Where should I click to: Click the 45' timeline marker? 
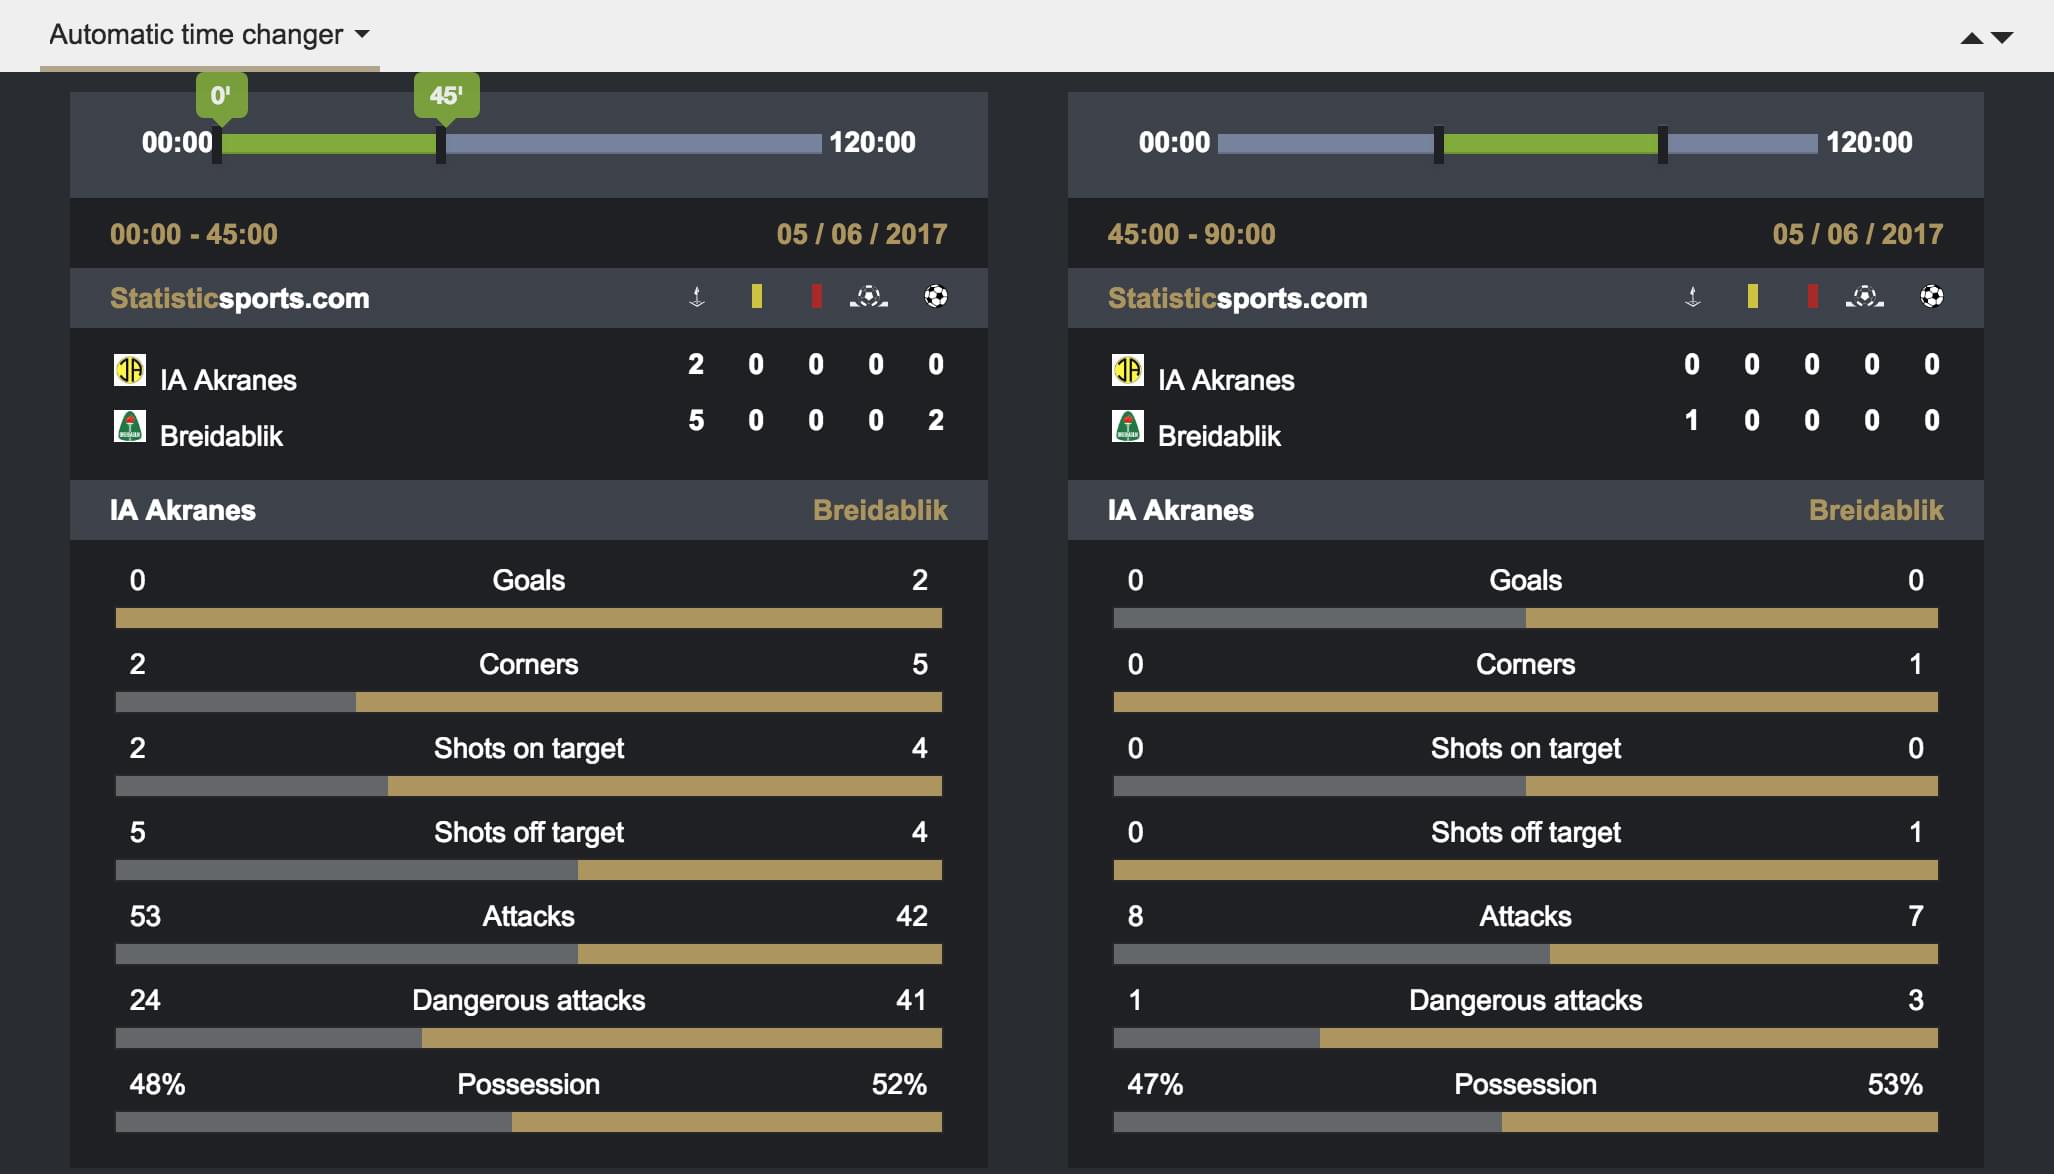click(446, 96)
